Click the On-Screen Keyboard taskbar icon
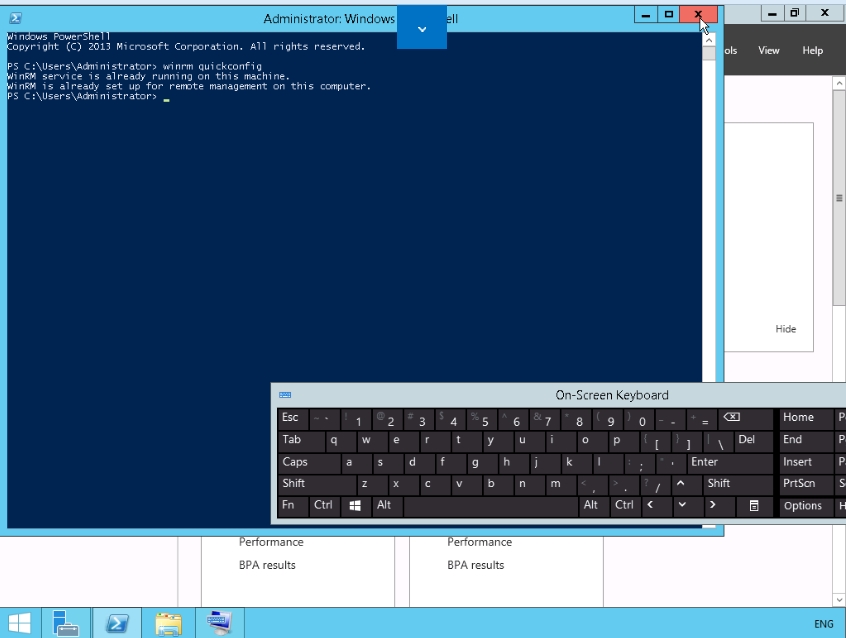Viewport: 846px width, 638px height. 219,623
